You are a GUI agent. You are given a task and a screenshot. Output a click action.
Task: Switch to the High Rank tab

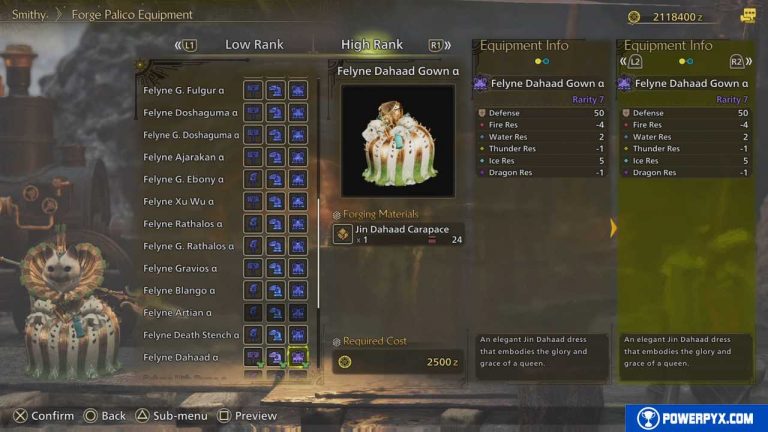[372, 45]
